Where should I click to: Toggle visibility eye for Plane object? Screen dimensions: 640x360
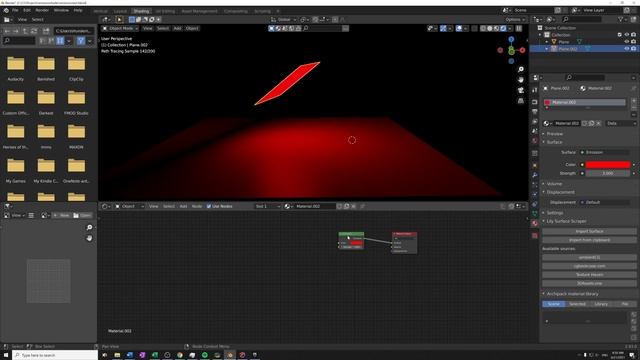point(627,42)
